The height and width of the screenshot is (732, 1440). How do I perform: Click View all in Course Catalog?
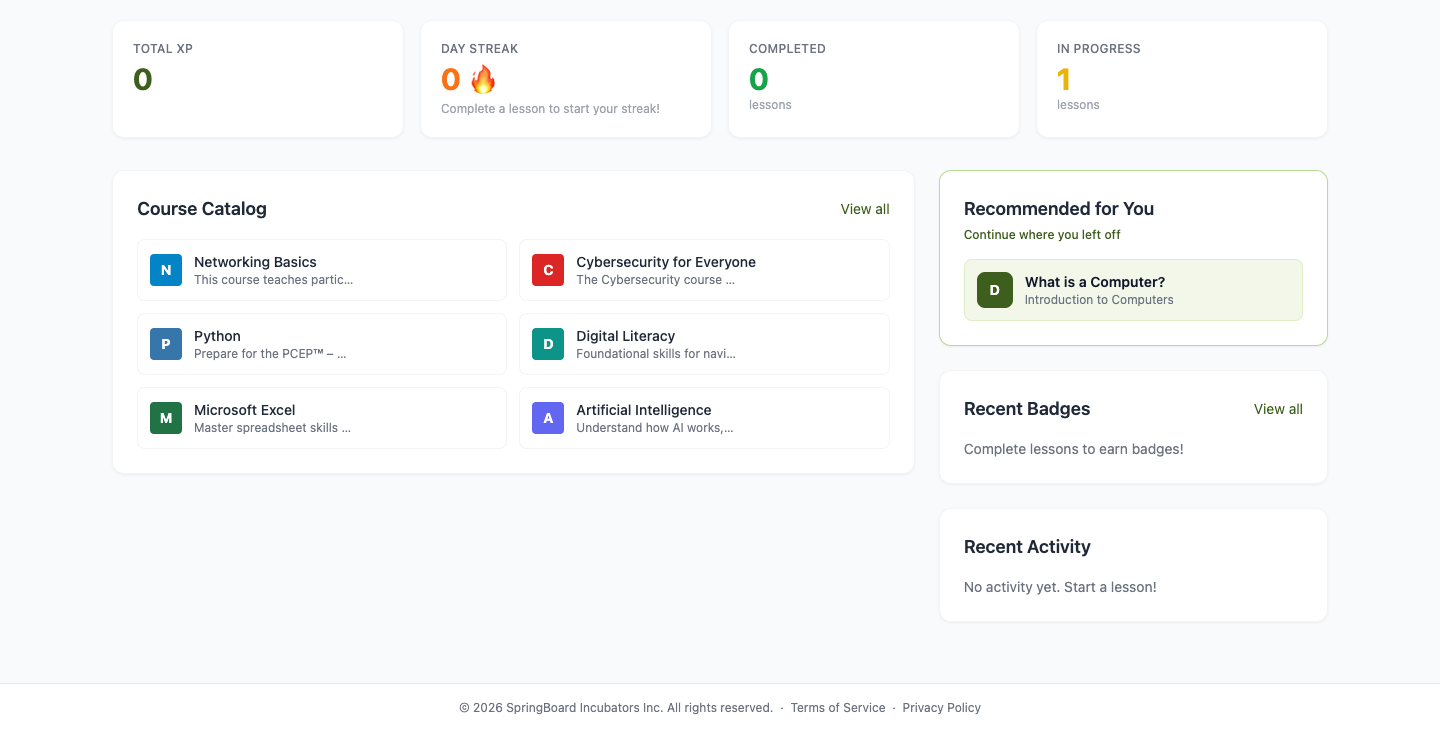click(x=865, y=209)
